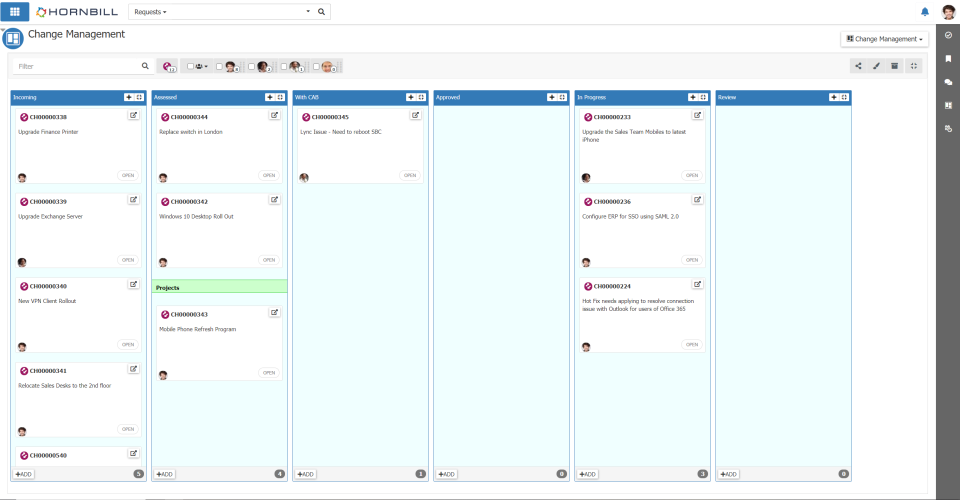Click into the top search input field
Viewport: 960px width, 500px height.
click(236, 12)
